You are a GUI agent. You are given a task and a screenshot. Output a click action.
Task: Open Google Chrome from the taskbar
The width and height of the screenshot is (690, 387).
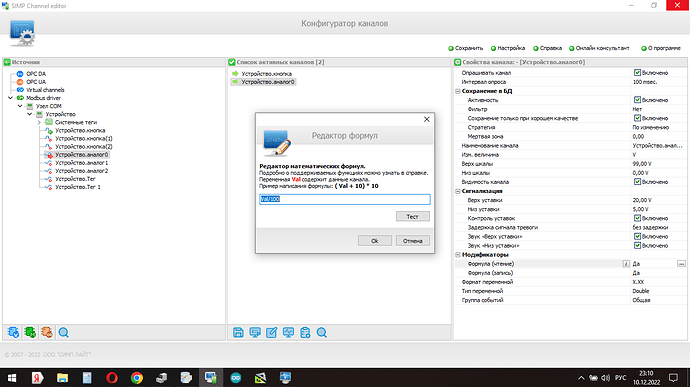[x=137, y=378]
